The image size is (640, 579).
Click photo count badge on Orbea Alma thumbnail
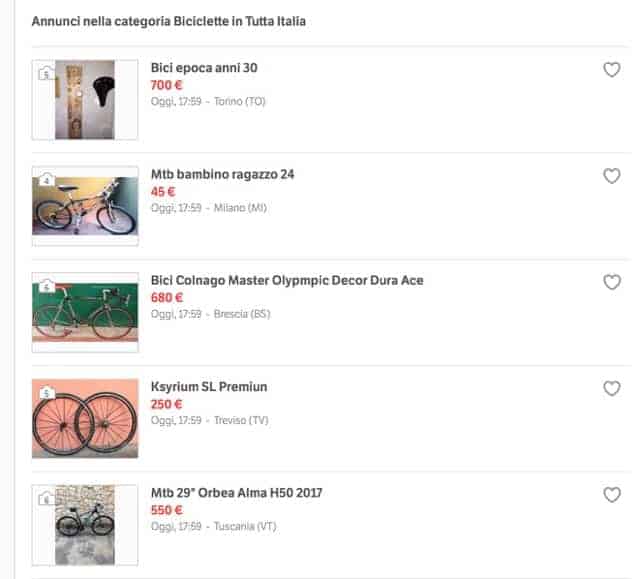point(45,499)
